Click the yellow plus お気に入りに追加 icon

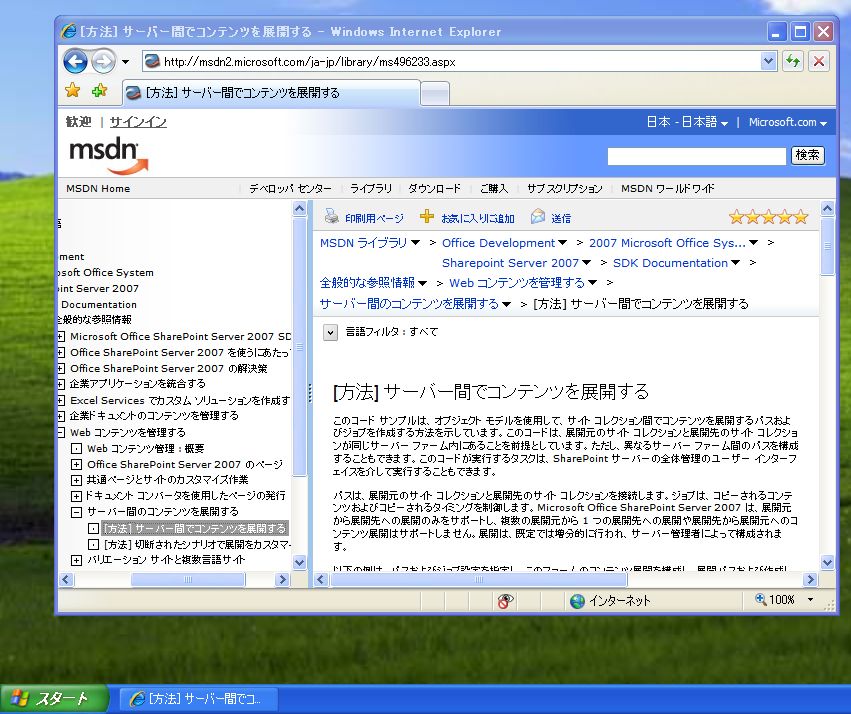pos(427,216)
